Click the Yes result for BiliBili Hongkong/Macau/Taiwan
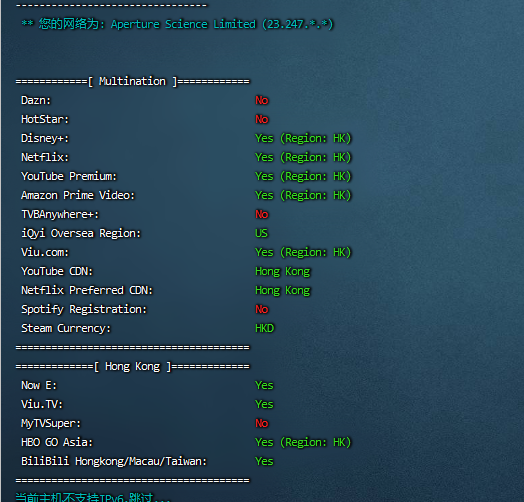524x502 pixels. pos(264,461)
